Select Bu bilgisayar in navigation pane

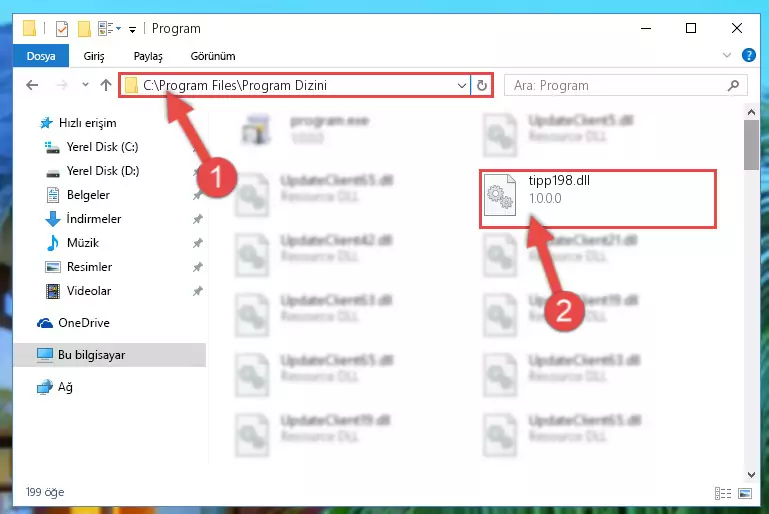click(x=110, y=355)
